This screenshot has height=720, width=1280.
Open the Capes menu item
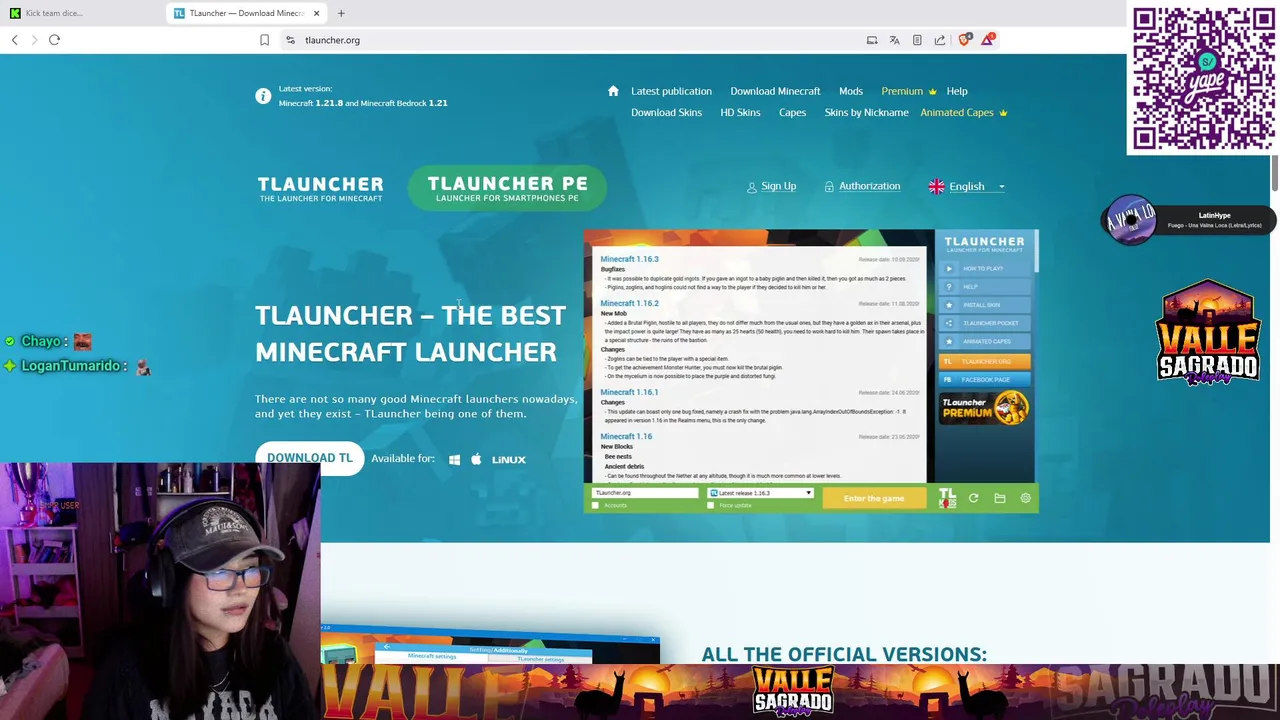click(792, 112)
